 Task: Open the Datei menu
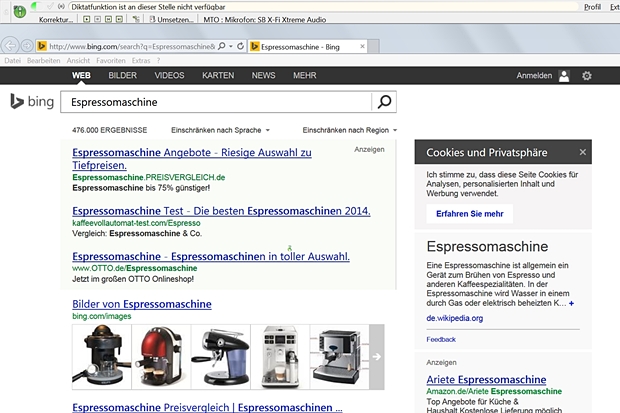pos(13,61)
